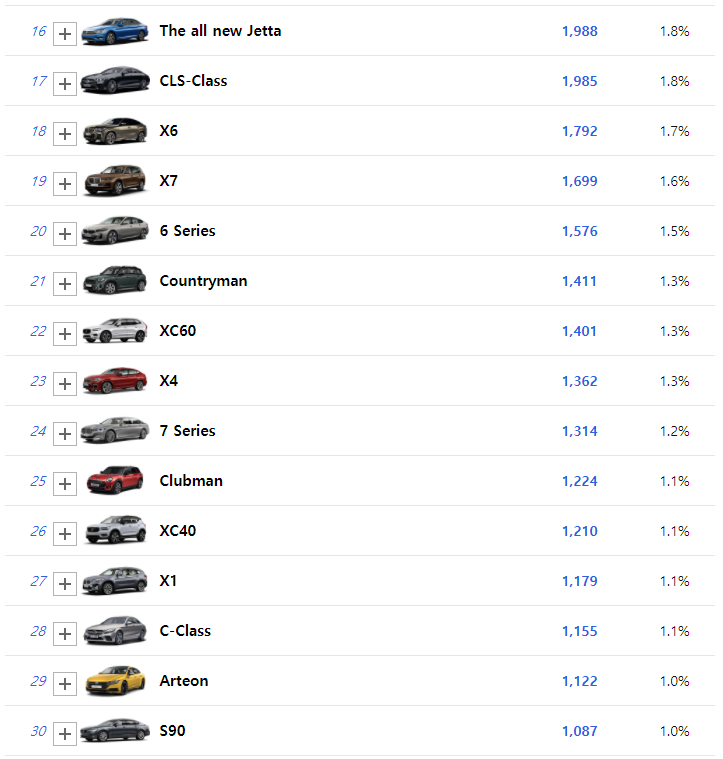Open the 6 Series model name
Image resolution: width=723 pixels, height=759 pixels.
point(187,231)
